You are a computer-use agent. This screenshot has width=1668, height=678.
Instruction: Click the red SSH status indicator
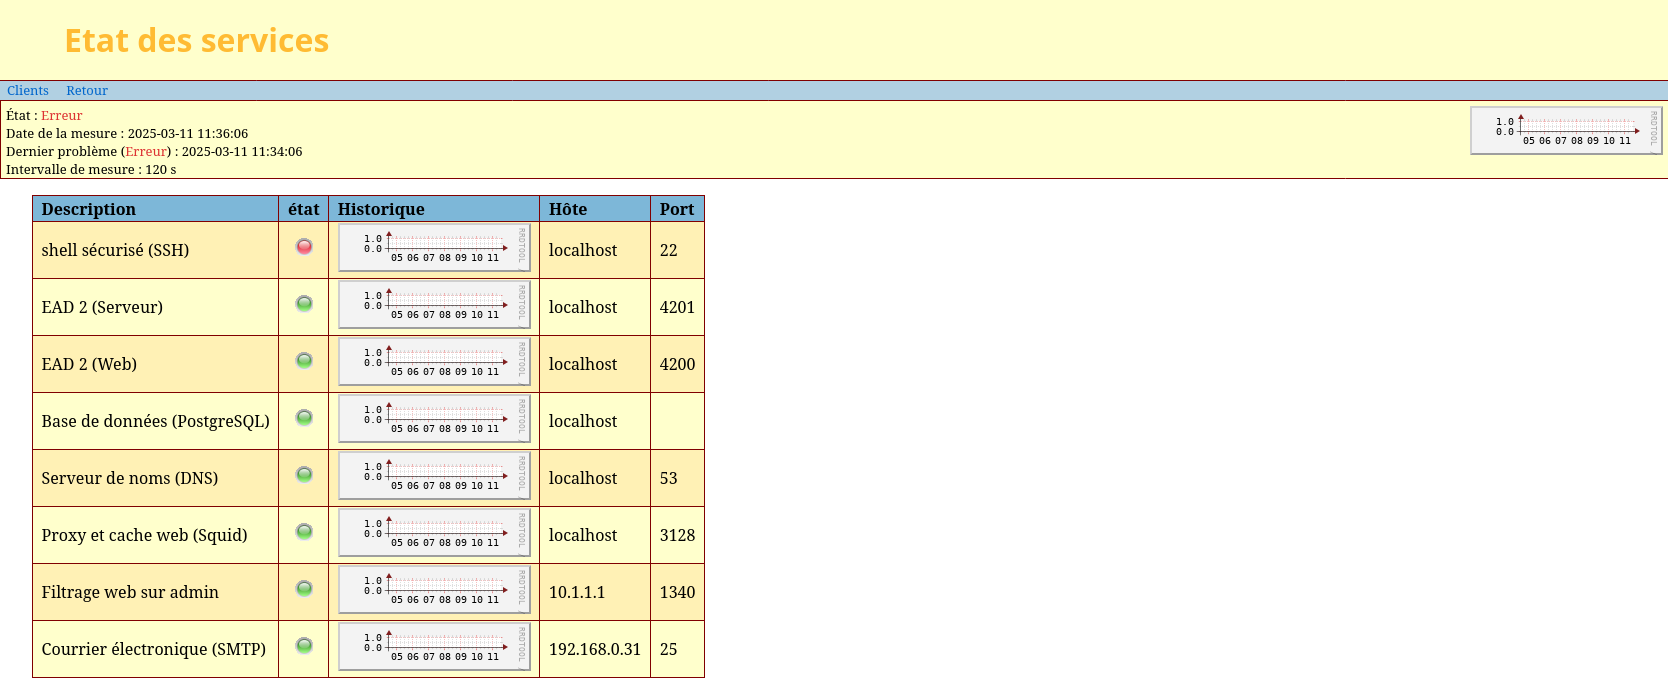tap(304, 246)
